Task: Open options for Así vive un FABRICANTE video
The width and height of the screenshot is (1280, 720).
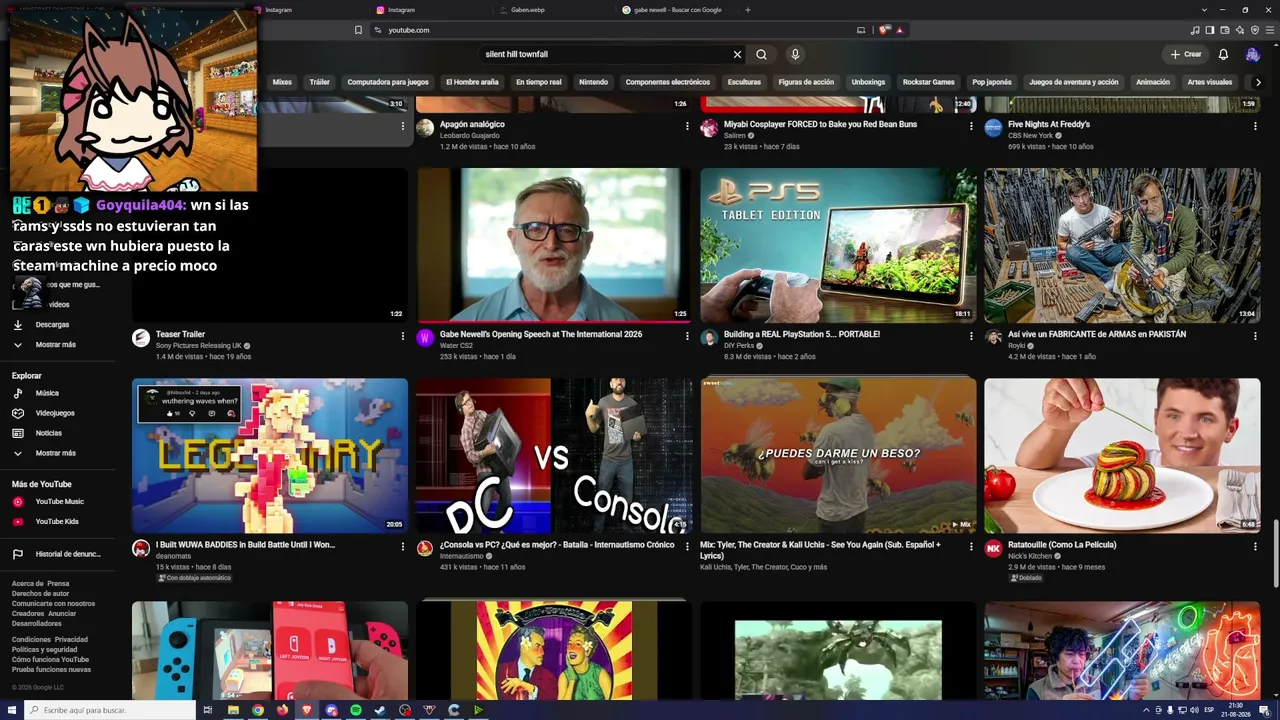Action: point(1255,336)
